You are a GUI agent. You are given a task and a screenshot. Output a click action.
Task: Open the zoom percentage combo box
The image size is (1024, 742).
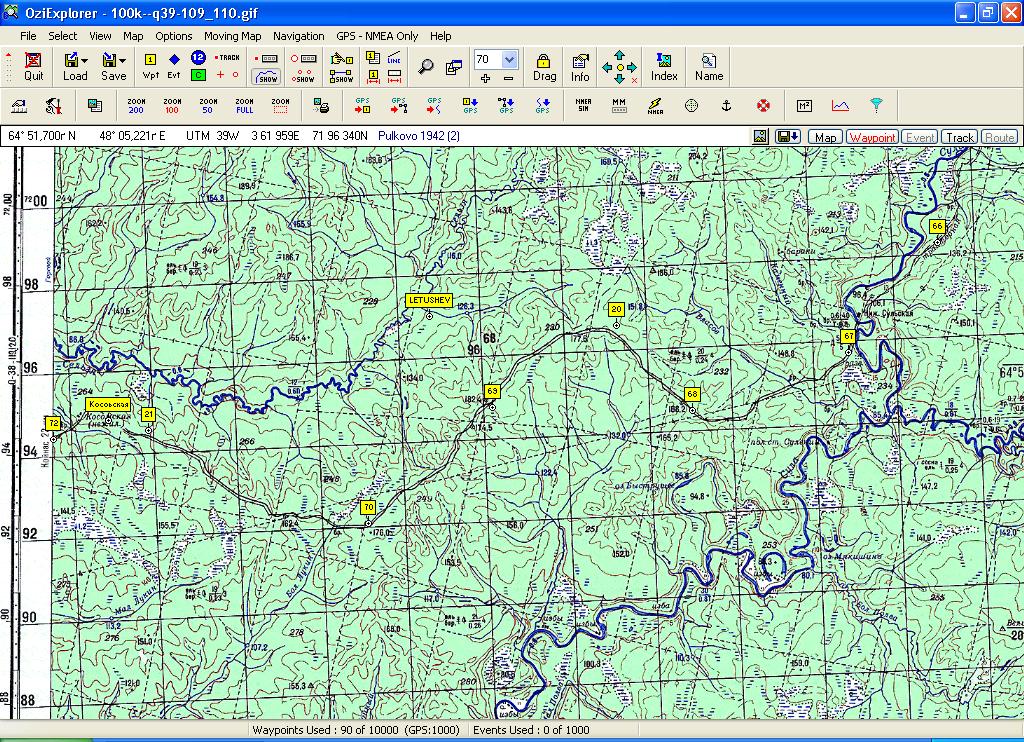tap(510, 59)
